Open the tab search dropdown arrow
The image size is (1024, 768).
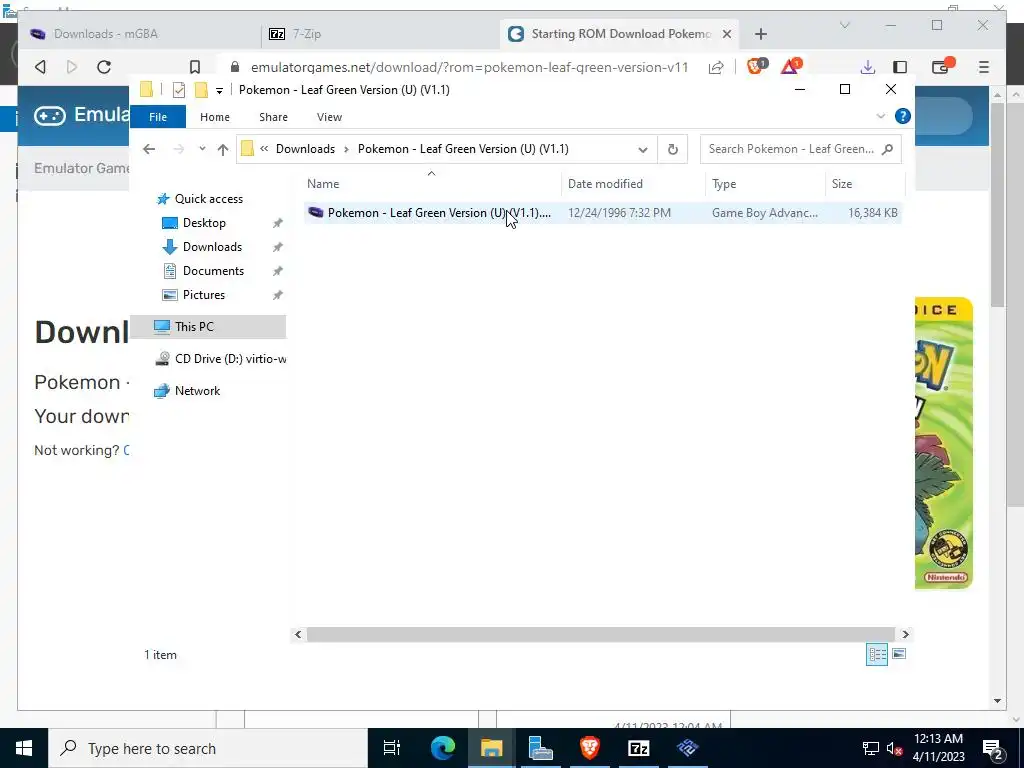(x=844, y=25)
